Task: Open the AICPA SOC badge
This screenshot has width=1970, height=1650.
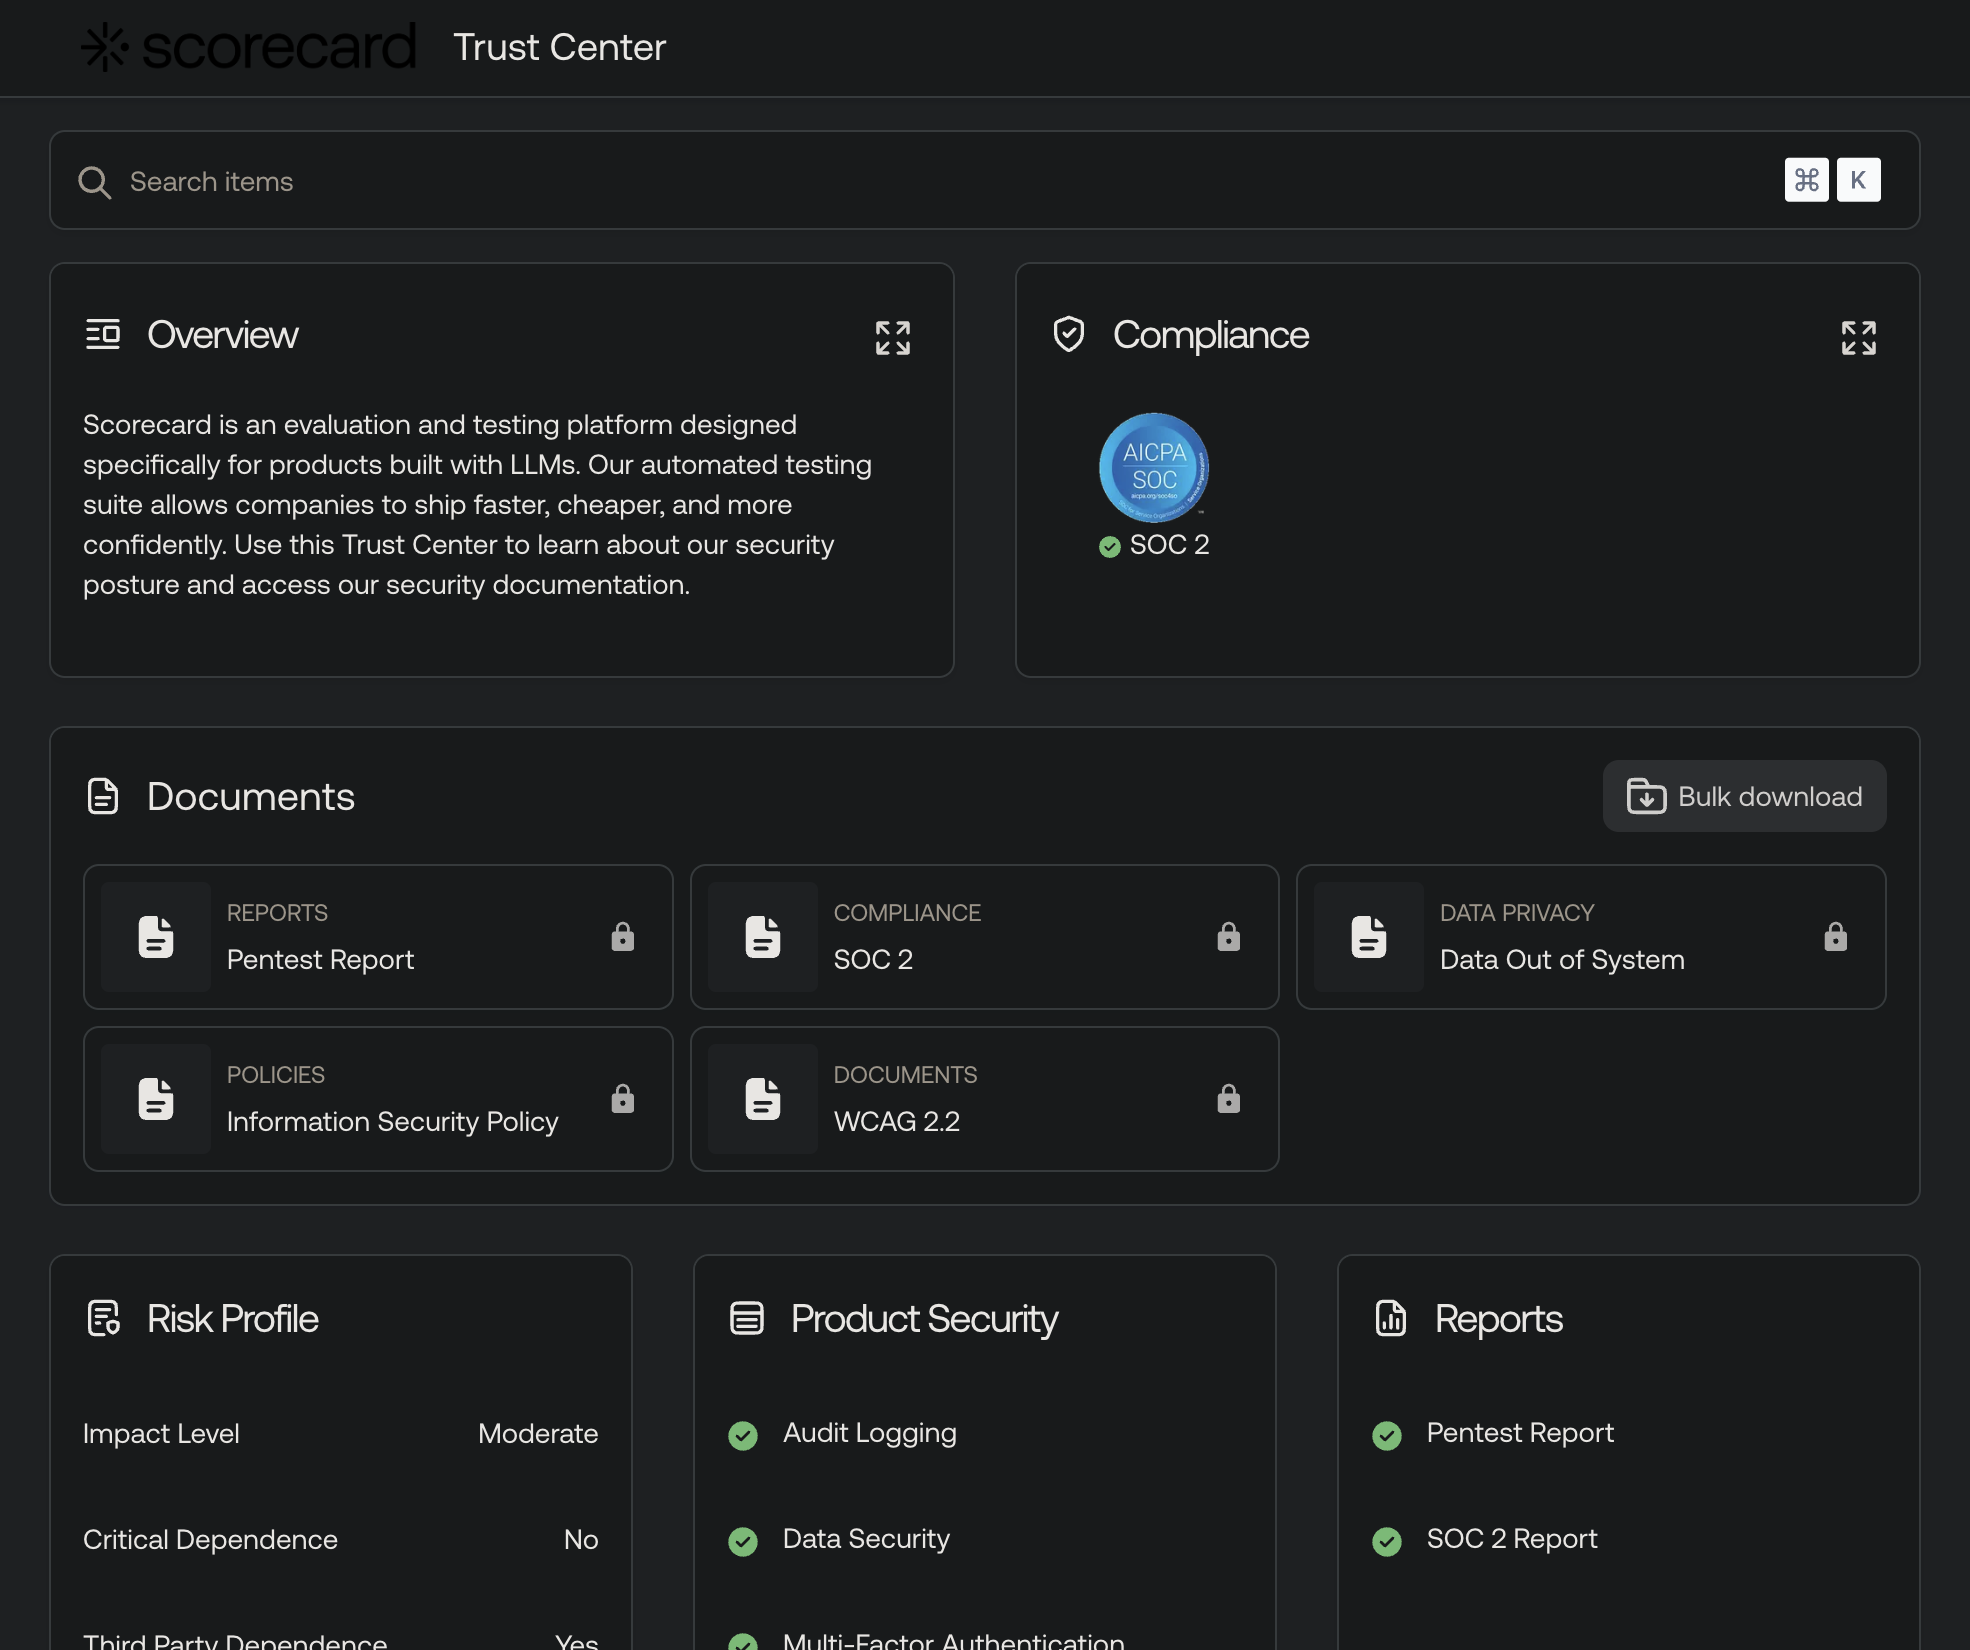Action: point(1154,467)
